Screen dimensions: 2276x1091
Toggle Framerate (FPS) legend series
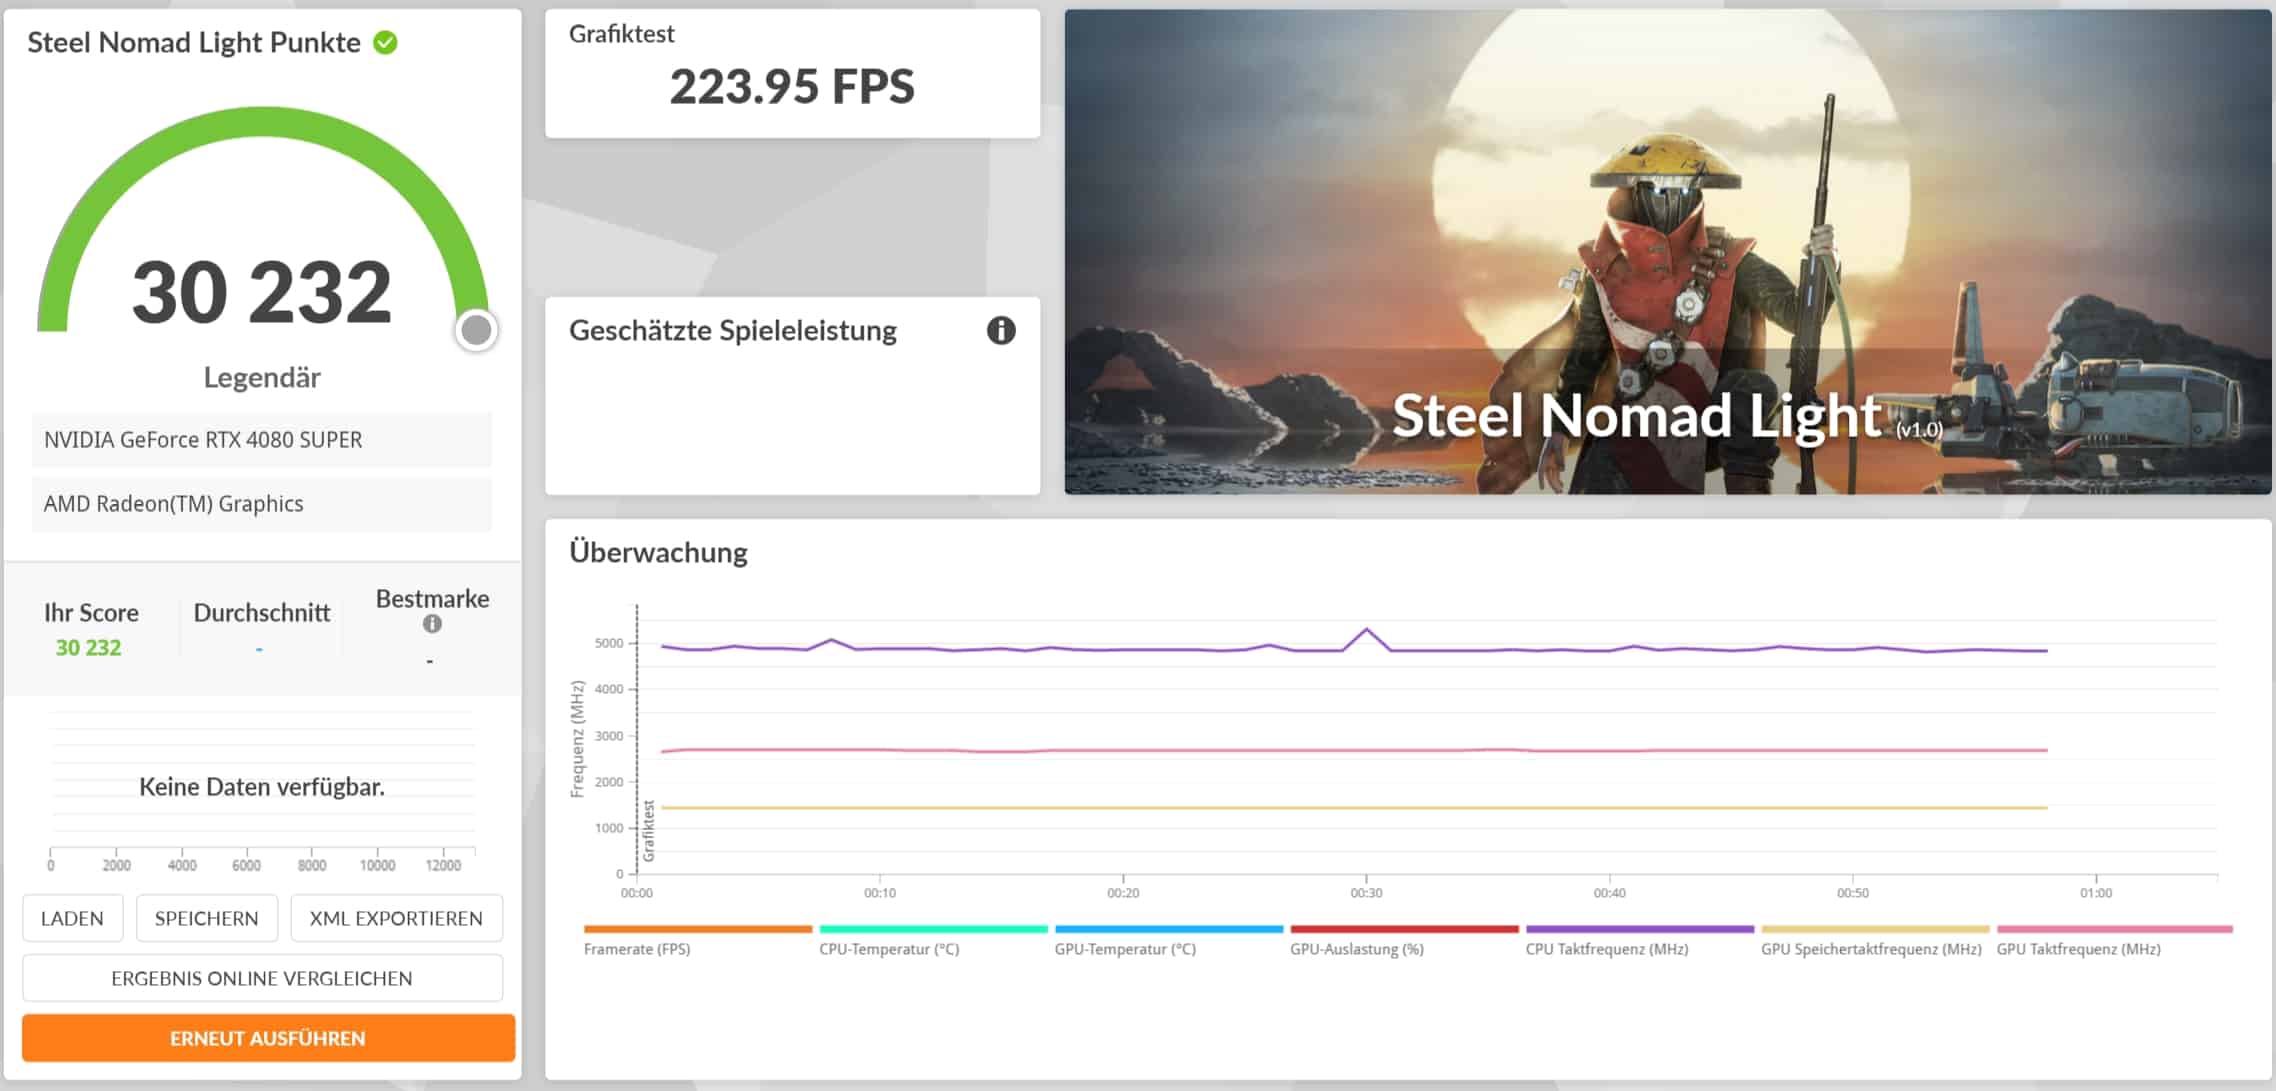637,949
